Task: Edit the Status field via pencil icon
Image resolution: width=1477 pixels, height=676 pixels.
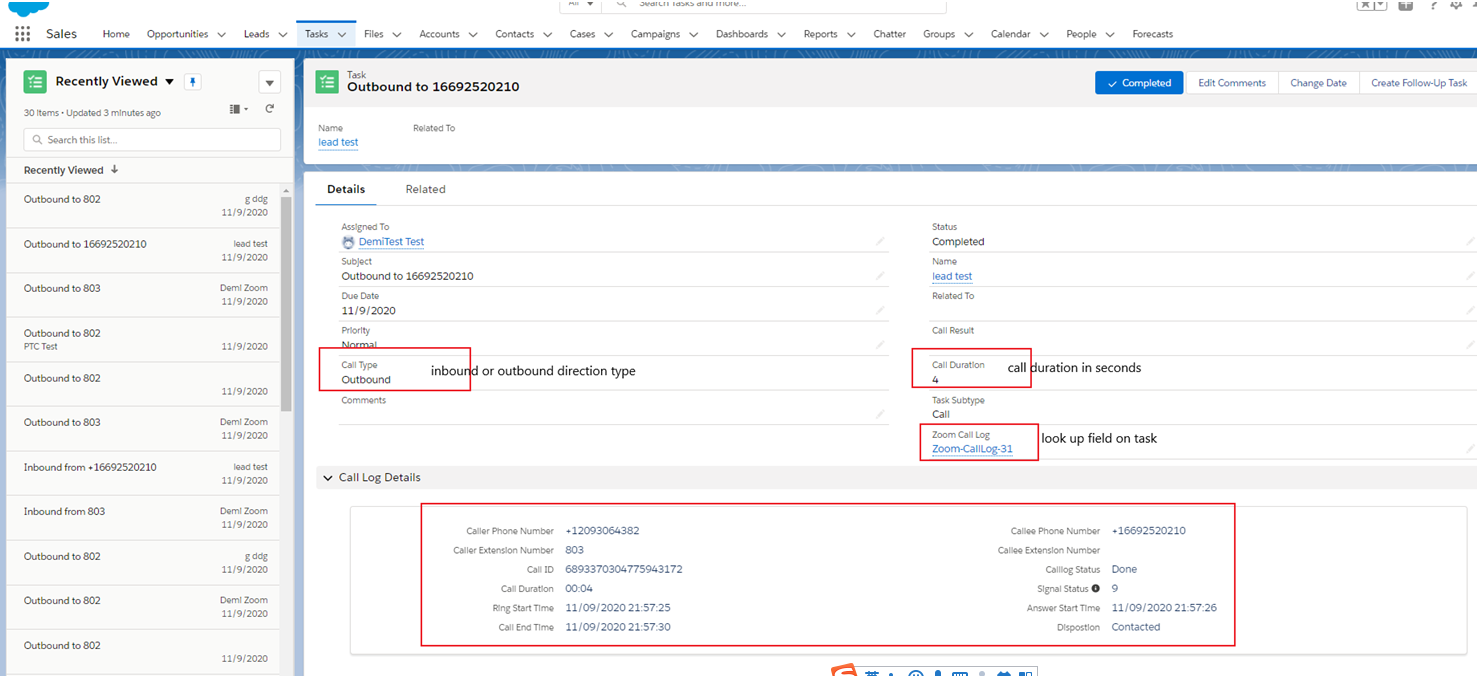Action: [x=1470, y=241]
